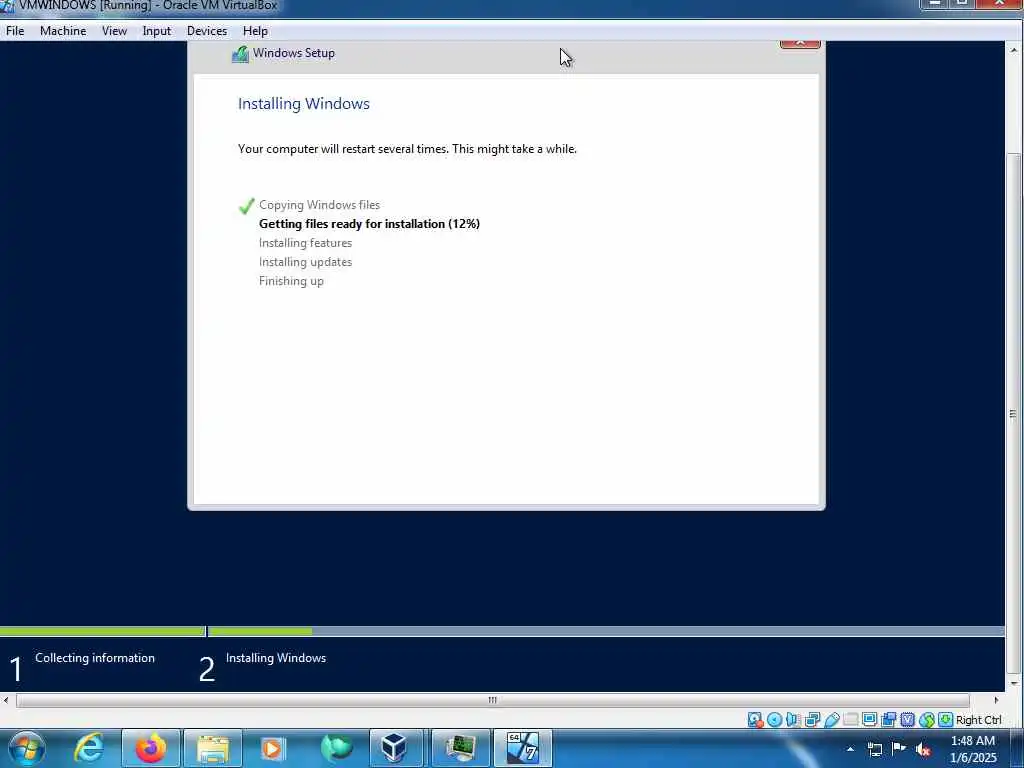The height and width of the screenshot is (768, 1024).
Task: Click the display settings status icon
Action: click(x=869, y=720)
